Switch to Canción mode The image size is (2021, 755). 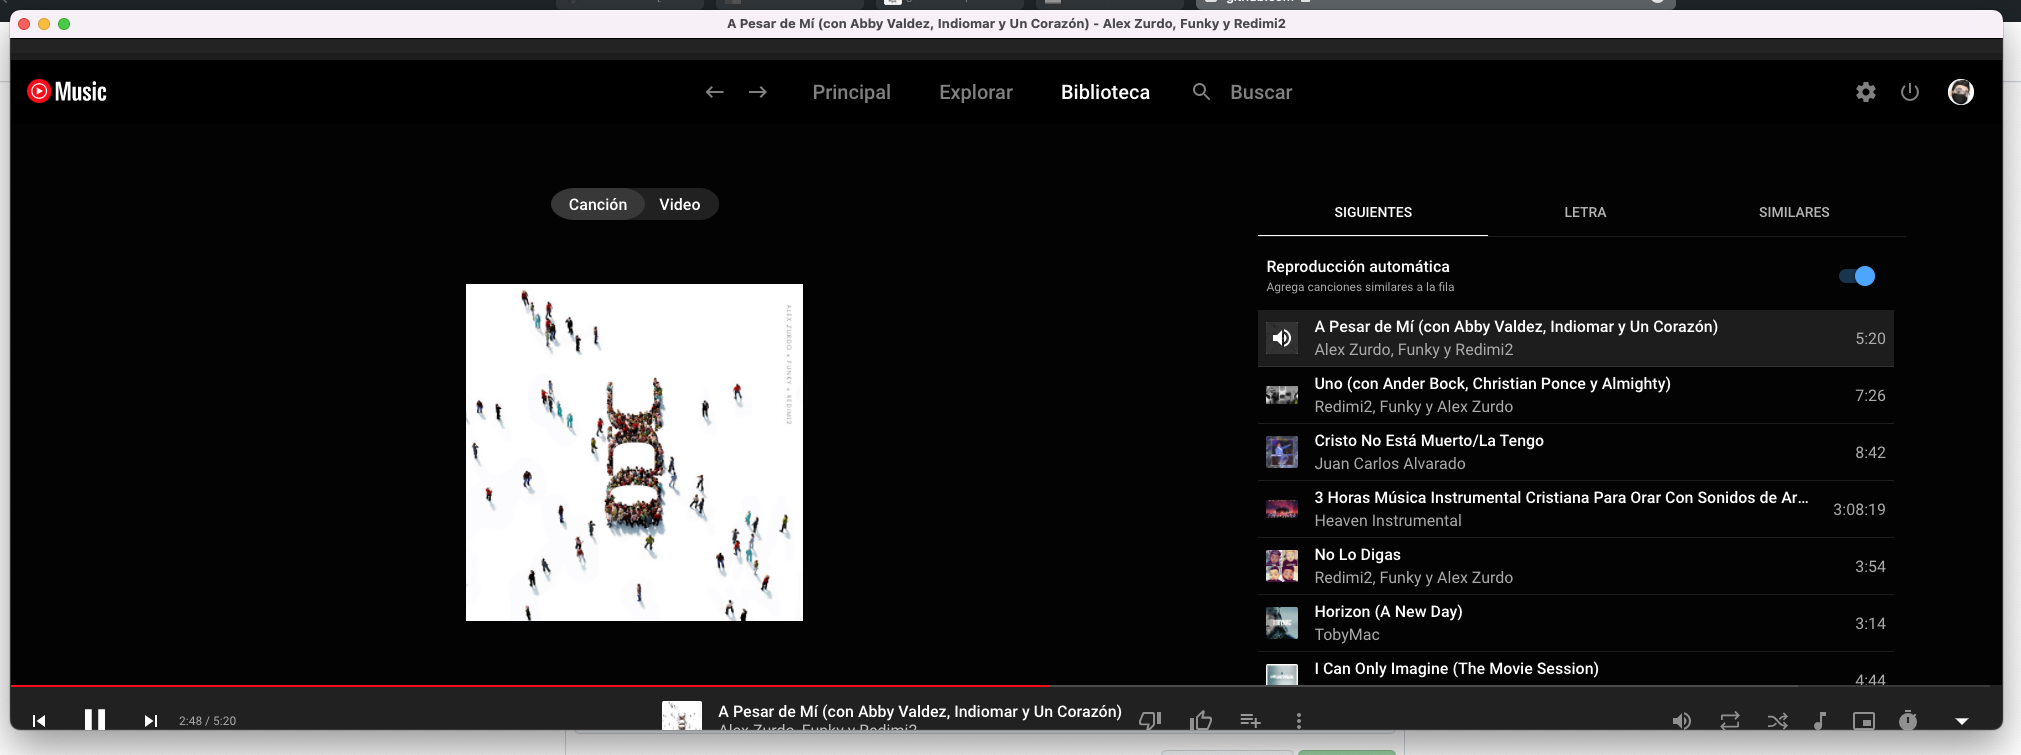(598, 204)
